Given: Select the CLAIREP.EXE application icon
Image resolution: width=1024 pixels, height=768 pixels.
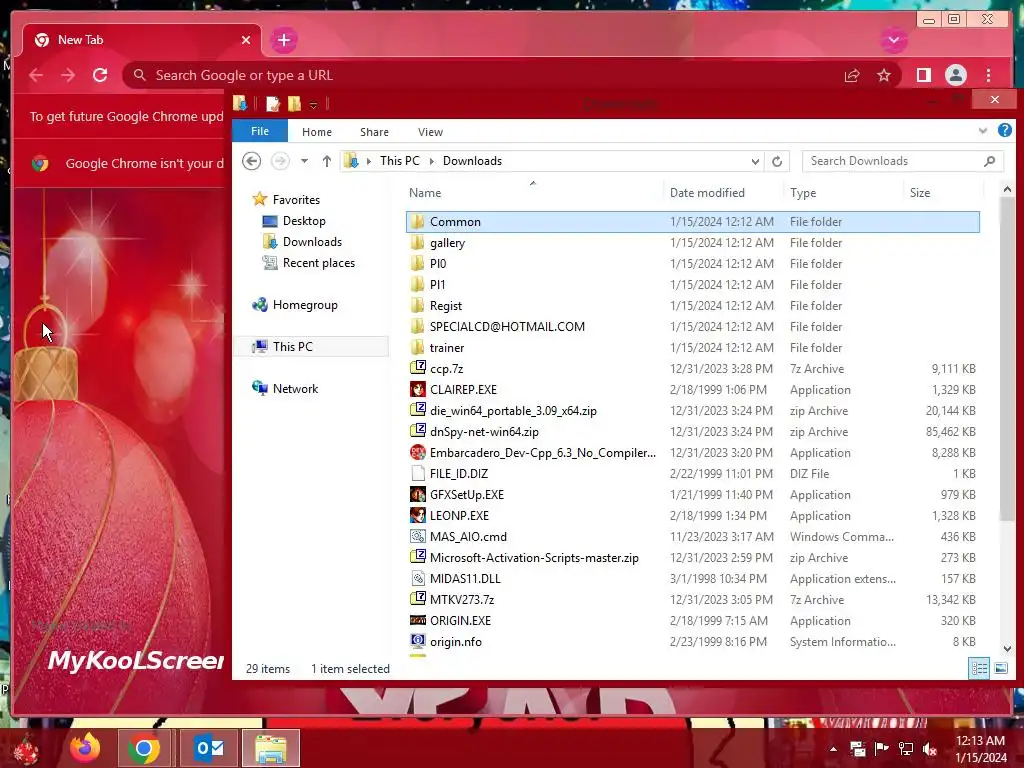Looking at the screenshot, I should pos(418,390).
